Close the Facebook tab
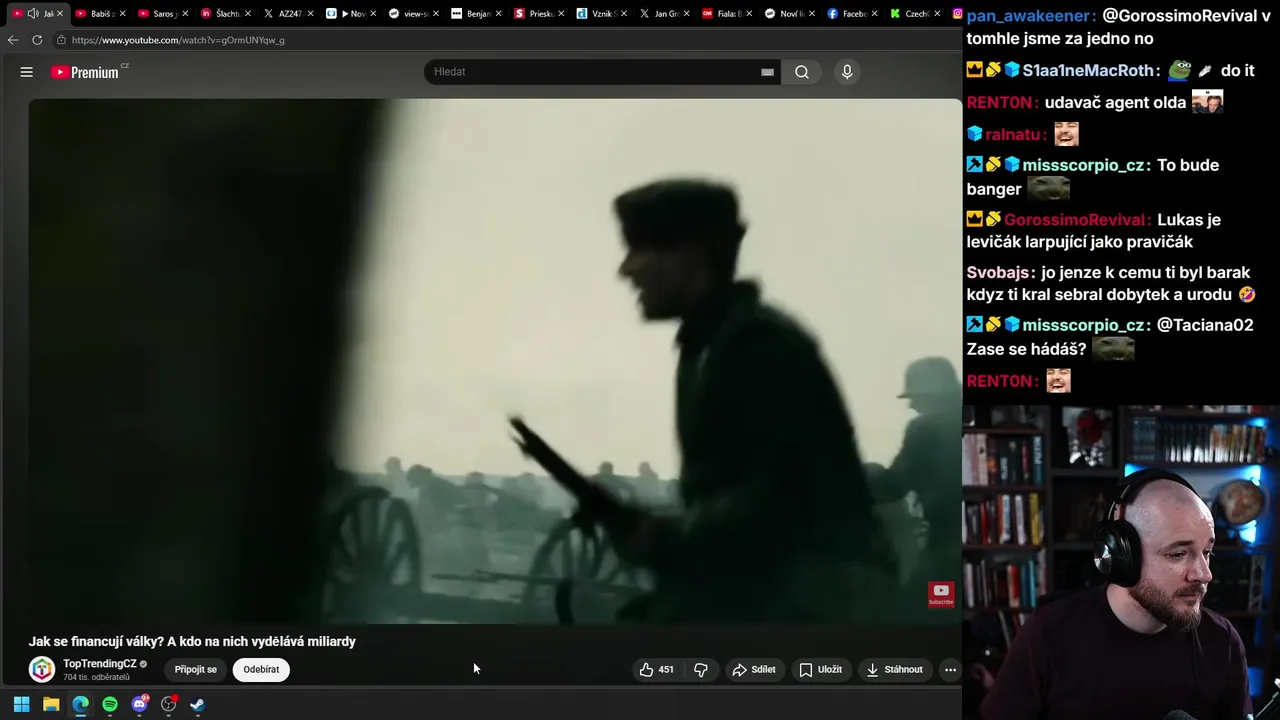Viewport: 1280px width, 720px height. (x=872, y=14)
